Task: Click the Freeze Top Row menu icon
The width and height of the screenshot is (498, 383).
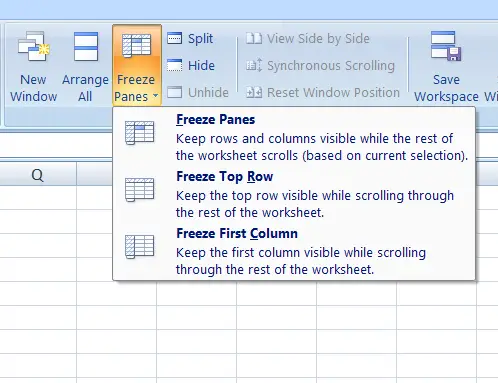Action: 139,190
